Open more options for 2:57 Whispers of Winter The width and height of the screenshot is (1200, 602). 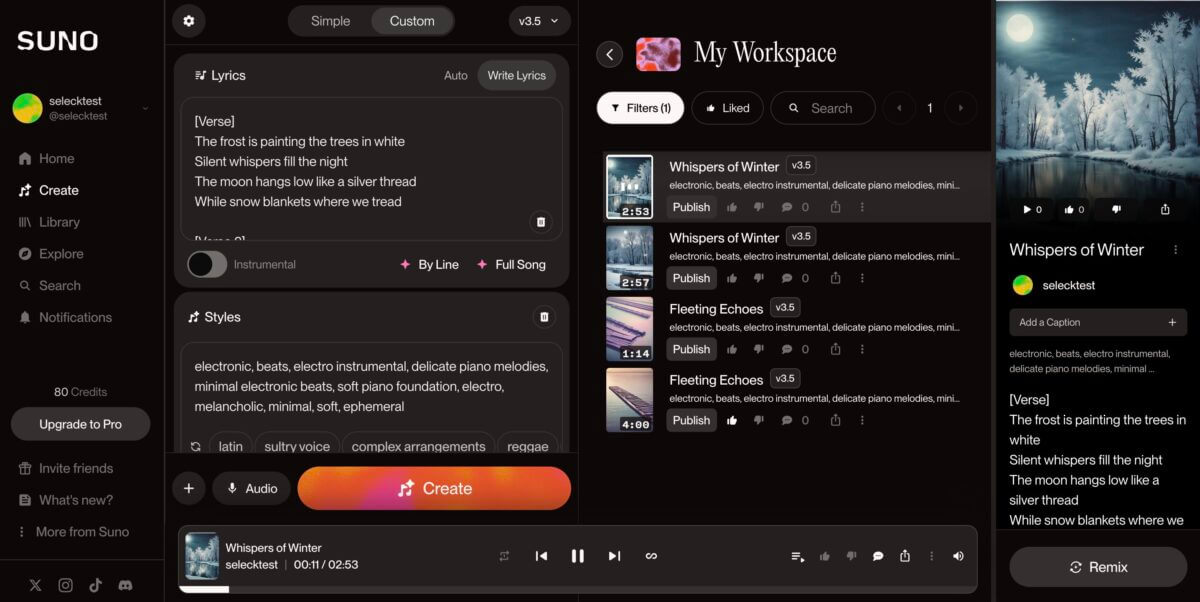(x=862, y=278)
